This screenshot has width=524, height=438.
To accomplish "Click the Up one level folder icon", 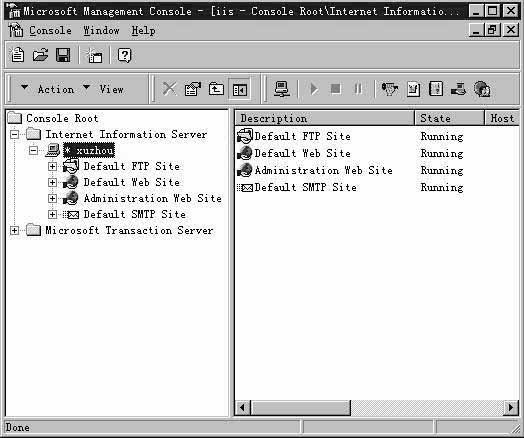I will click(216, 89).
